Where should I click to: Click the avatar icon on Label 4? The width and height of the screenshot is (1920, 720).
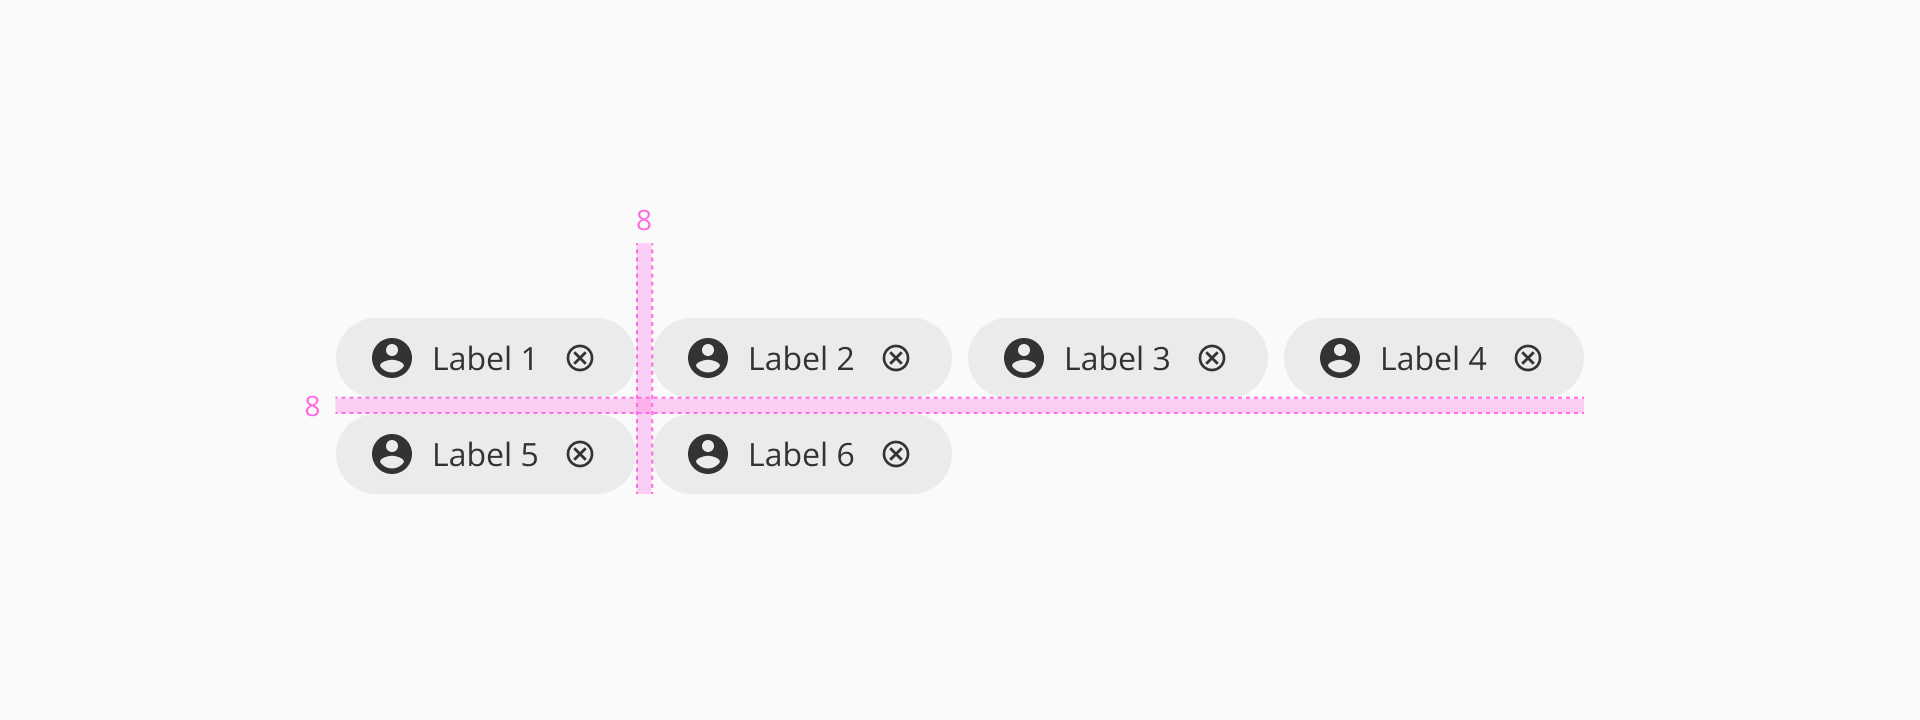coord(1340,358)
